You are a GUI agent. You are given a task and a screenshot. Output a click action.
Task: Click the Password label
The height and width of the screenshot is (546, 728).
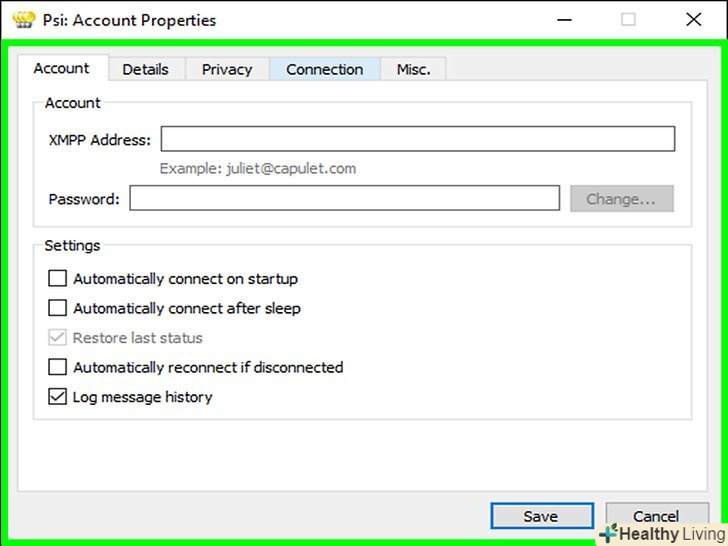84,199
